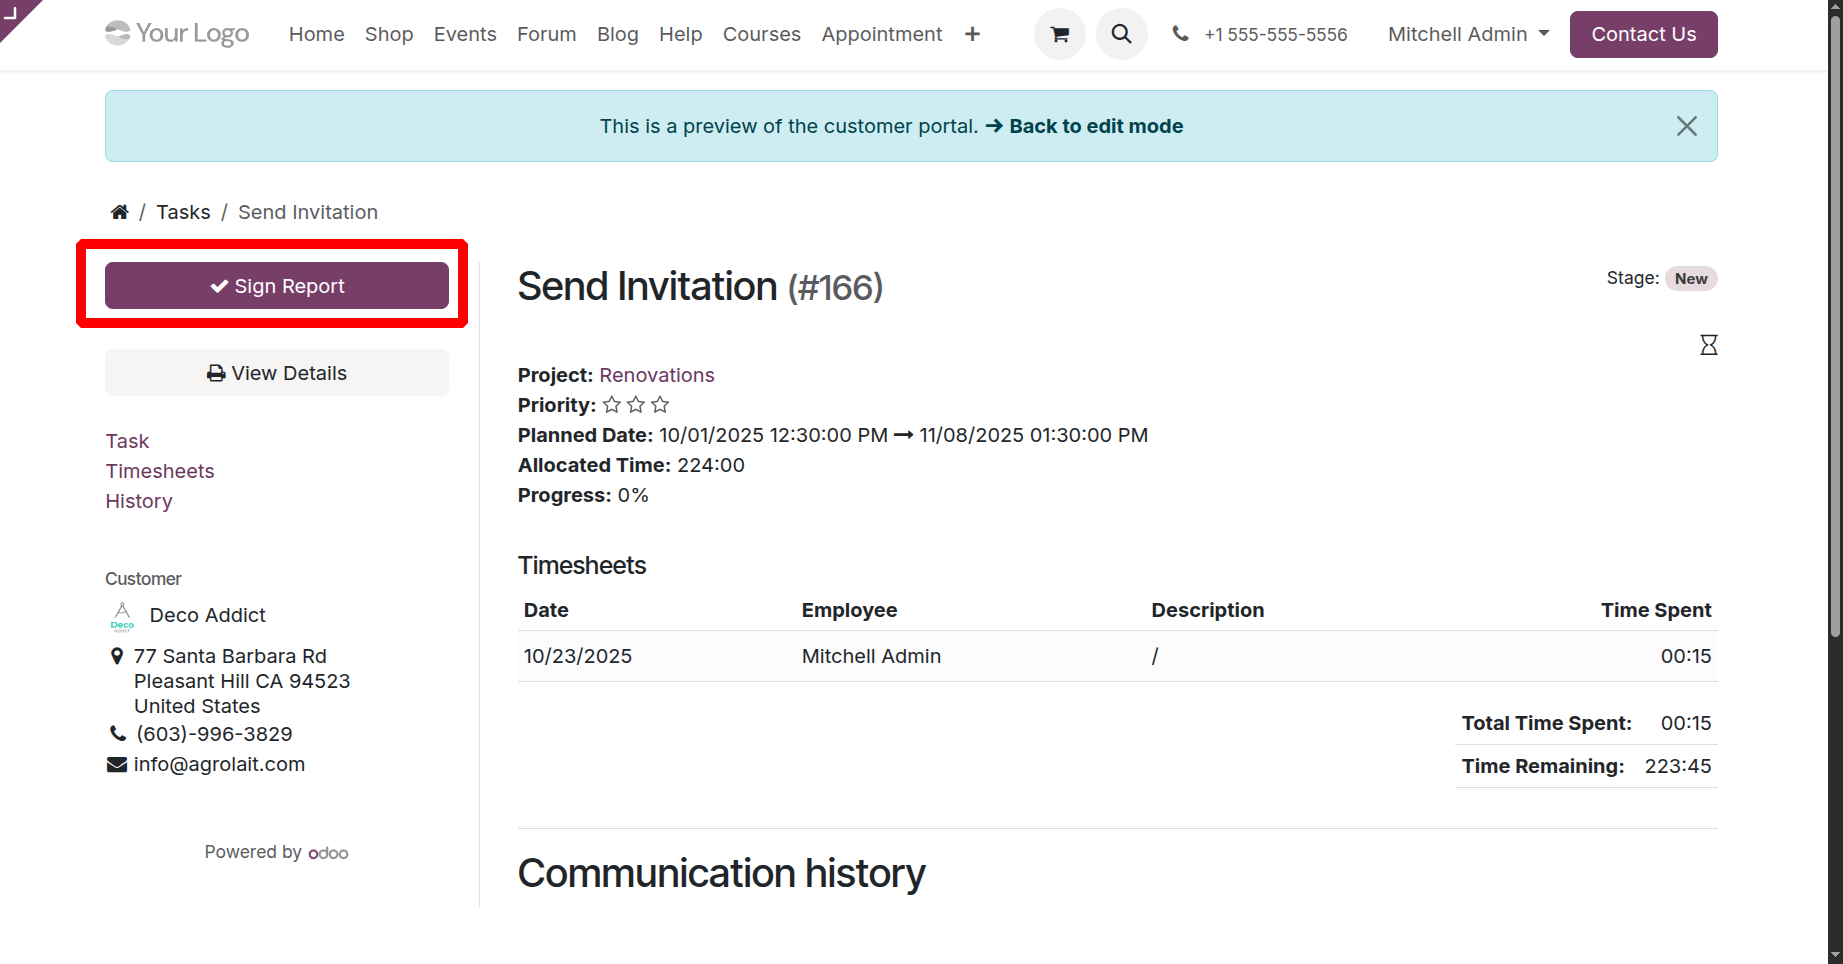Jump to Timesheets section in sidebar
1843x964 pixels.
point(160,471)
